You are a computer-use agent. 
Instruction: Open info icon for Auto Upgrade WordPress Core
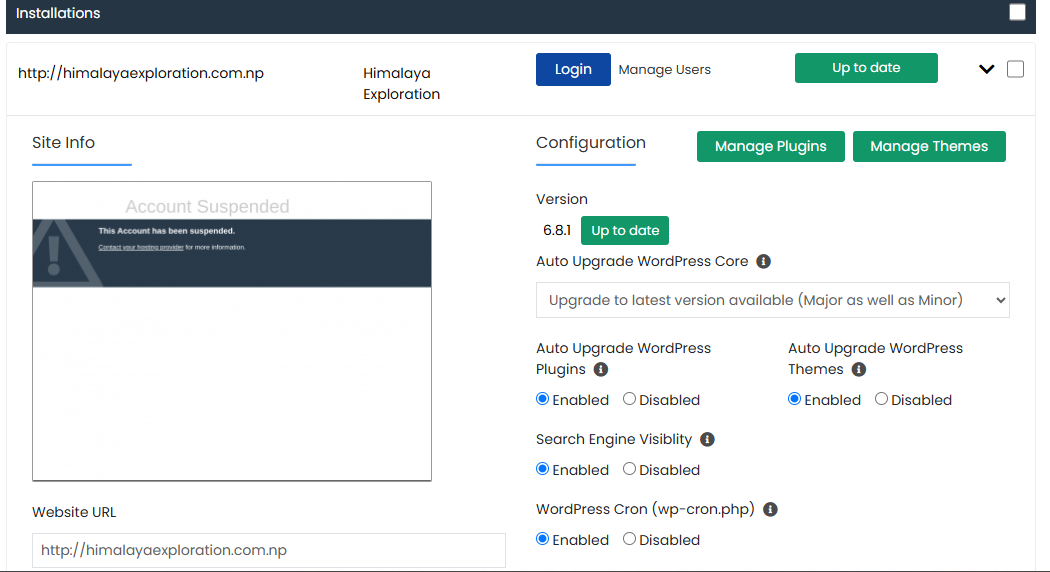(763, 261)
